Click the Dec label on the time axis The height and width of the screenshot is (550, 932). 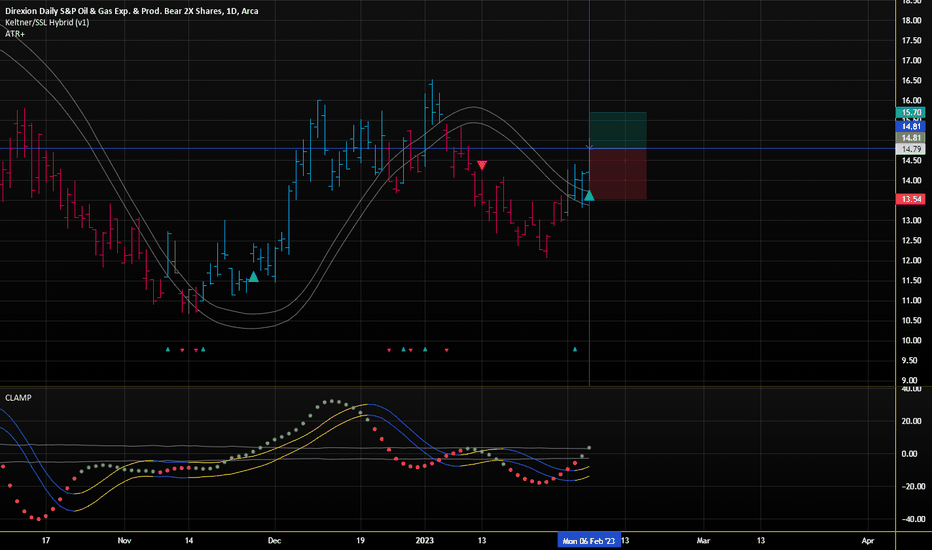[274, 540]
